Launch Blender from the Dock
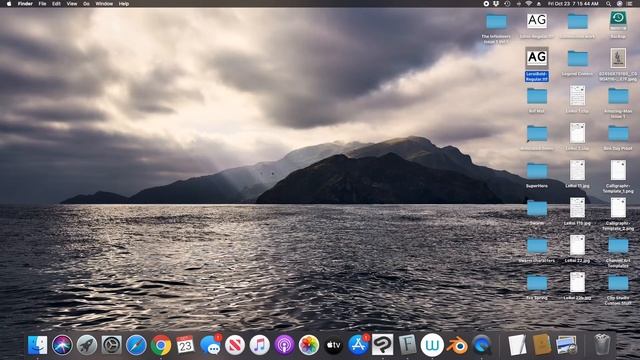The width and height of the screenshot is (640, 360). [457, 345]
